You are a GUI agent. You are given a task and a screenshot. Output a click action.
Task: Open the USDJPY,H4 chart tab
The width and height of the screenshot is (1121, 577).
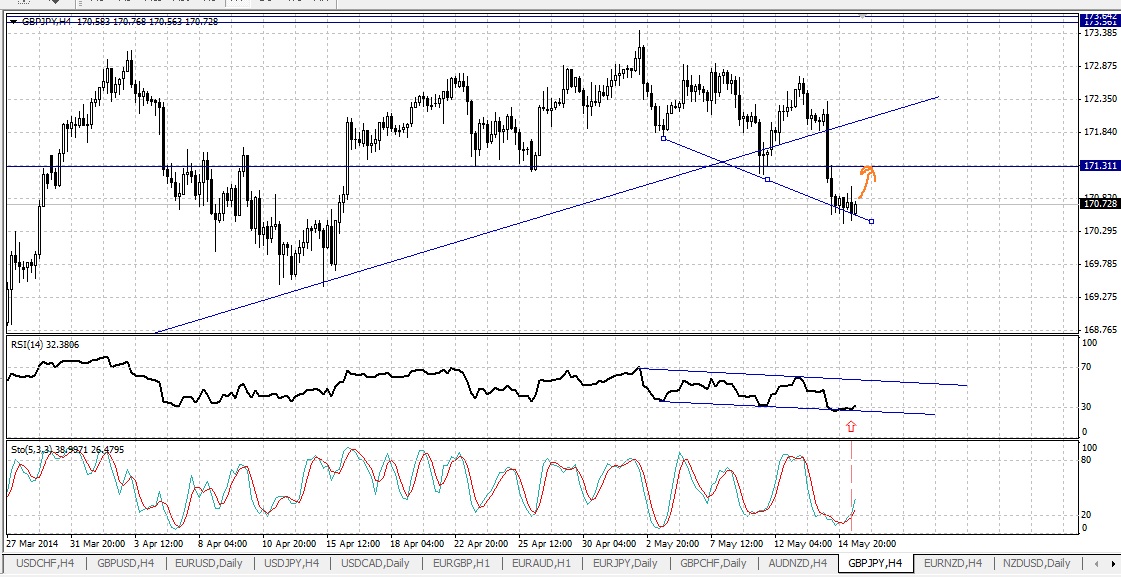tap(292, 563)
